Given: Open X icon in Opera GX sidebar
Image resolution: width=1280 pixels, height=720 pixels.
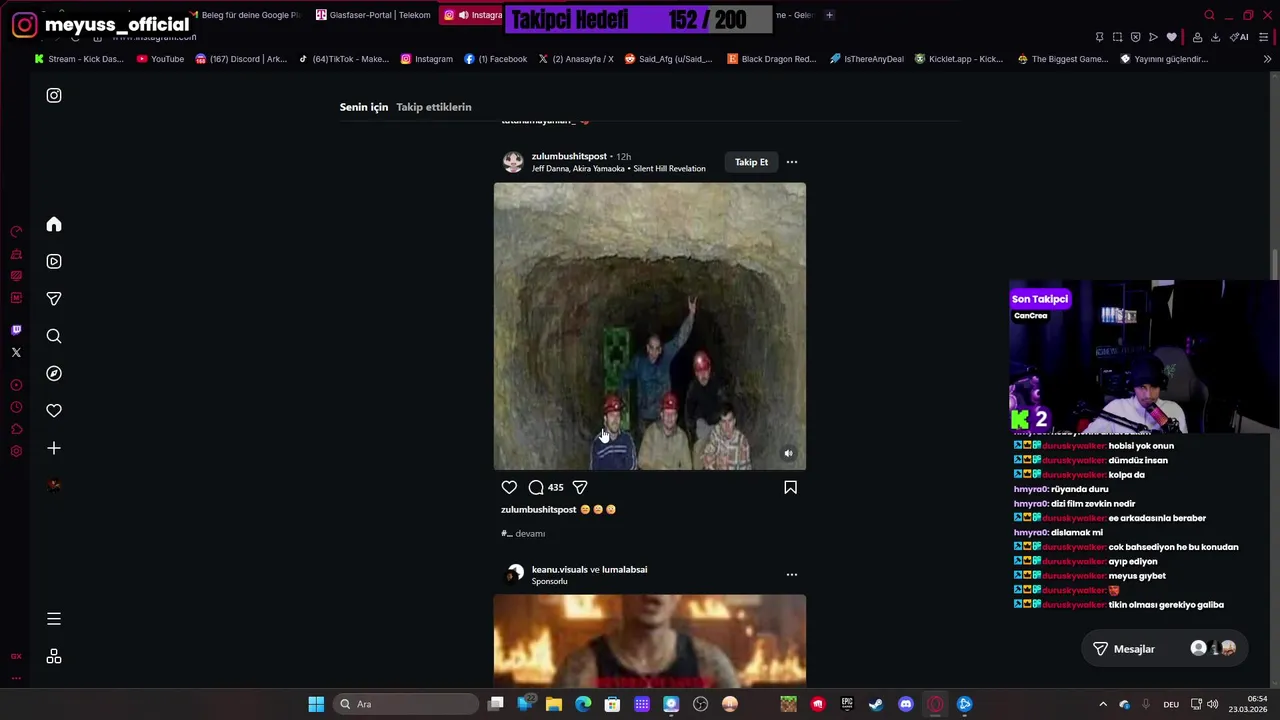Looking at the screenshot, I should pyautogui.click(x=16, y=352).
